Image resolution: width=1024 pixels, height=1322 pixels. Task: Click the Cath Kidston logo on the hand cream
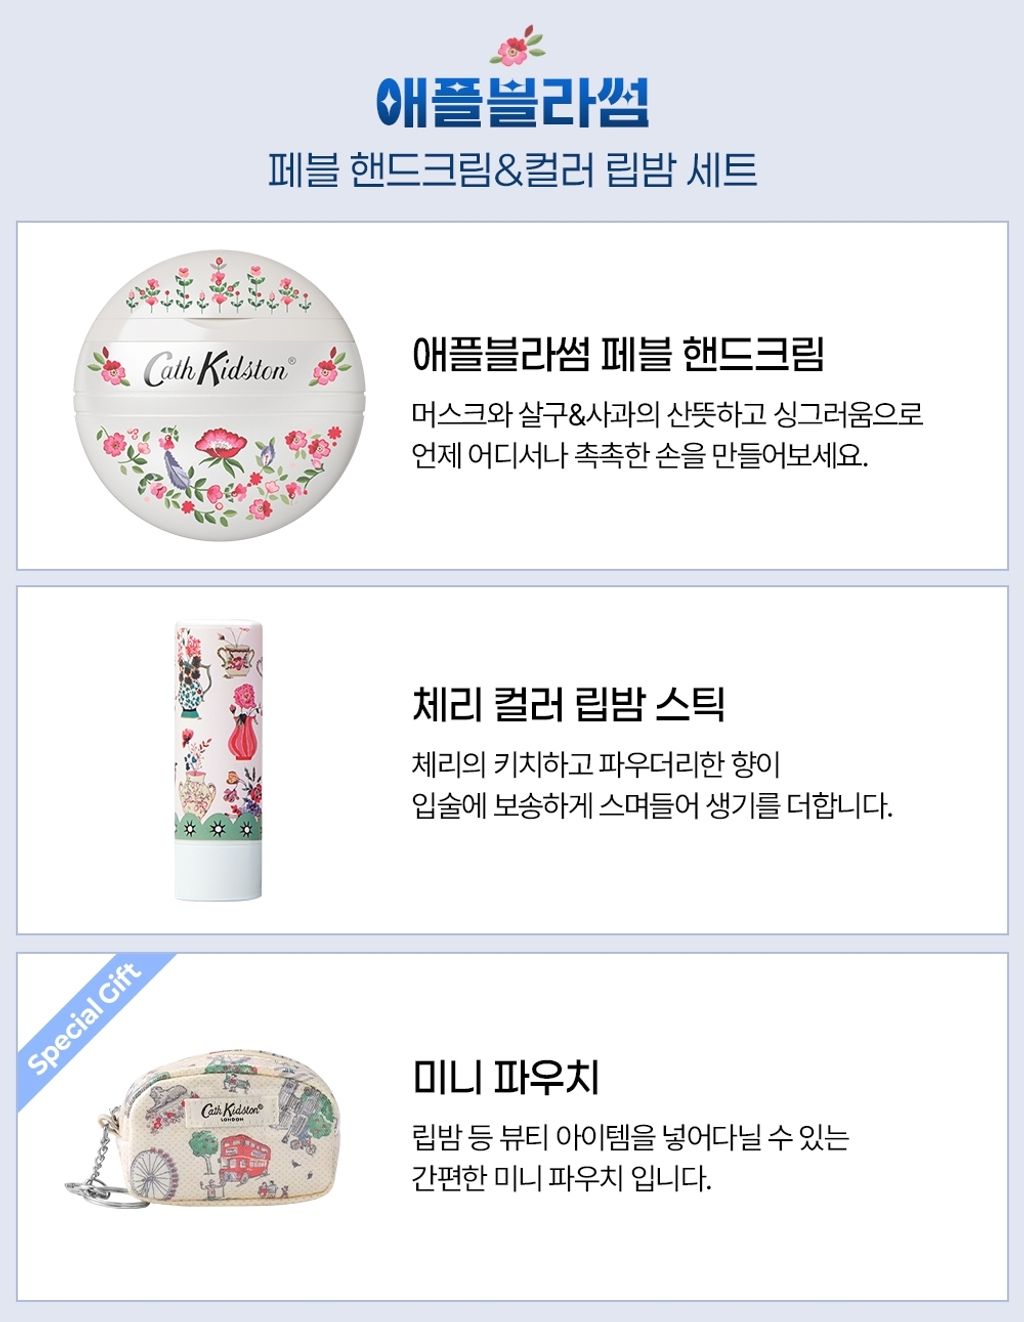pos(219,369)
